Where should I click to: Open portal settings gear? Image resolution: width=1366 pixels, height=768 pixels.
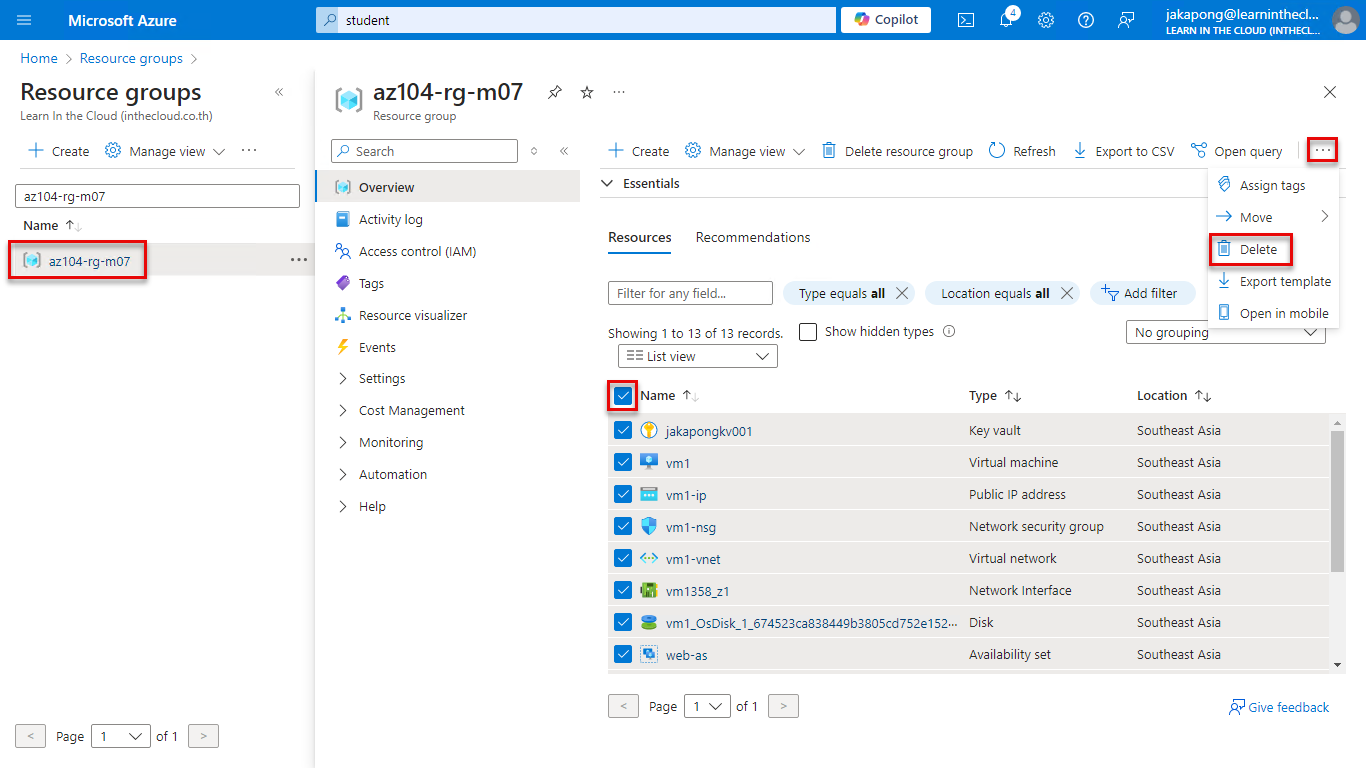point(1046,20)
